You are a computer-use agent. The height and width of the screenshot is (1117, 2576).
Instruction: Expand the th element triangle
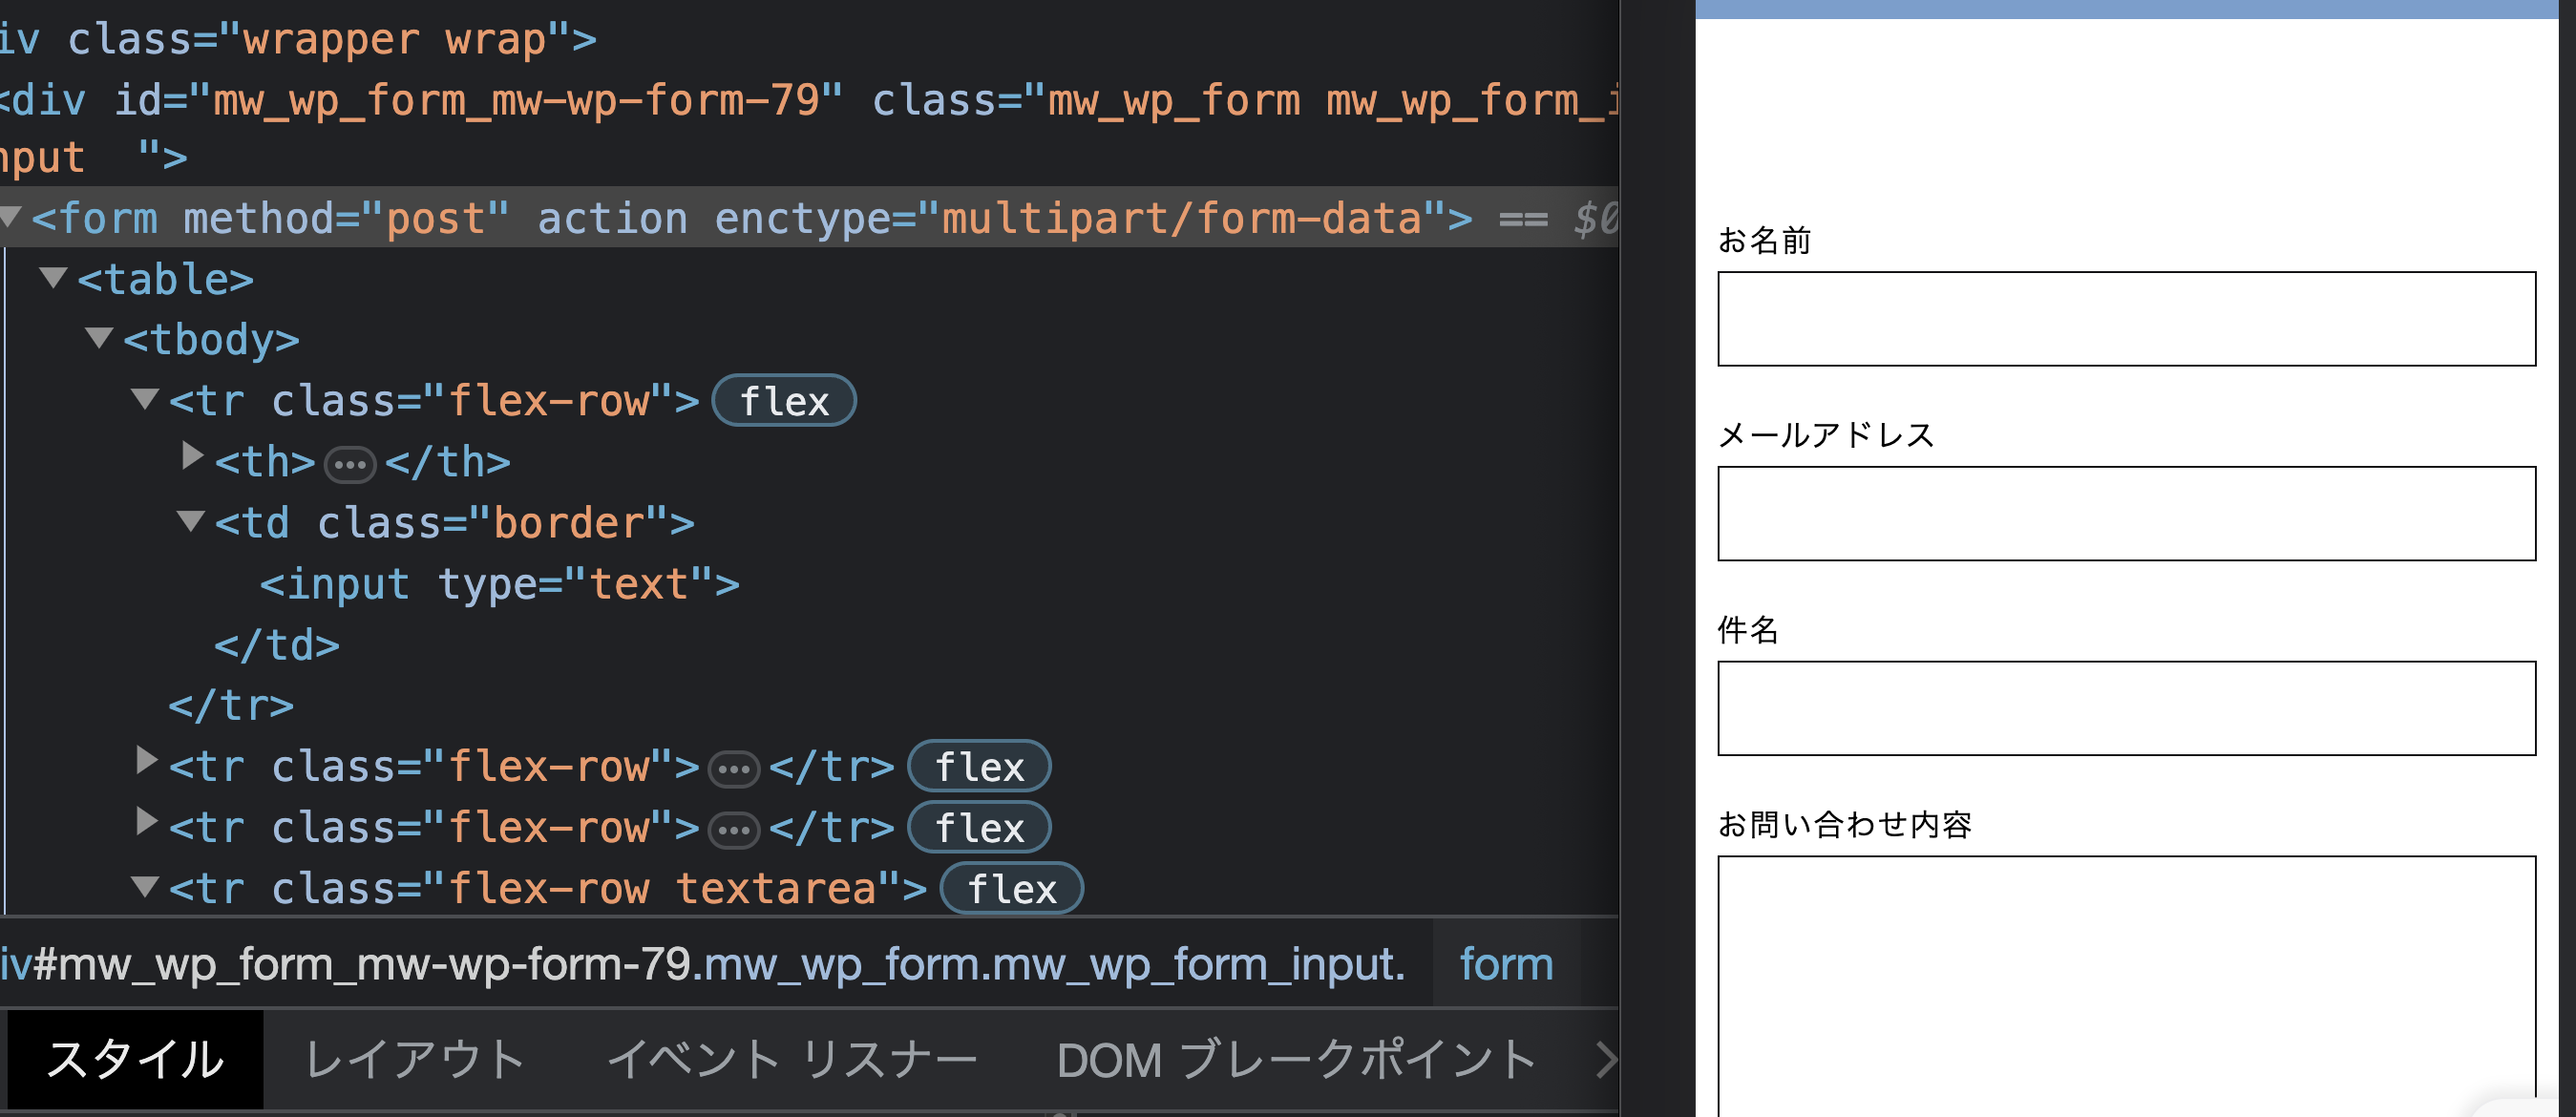click(192, 456)
